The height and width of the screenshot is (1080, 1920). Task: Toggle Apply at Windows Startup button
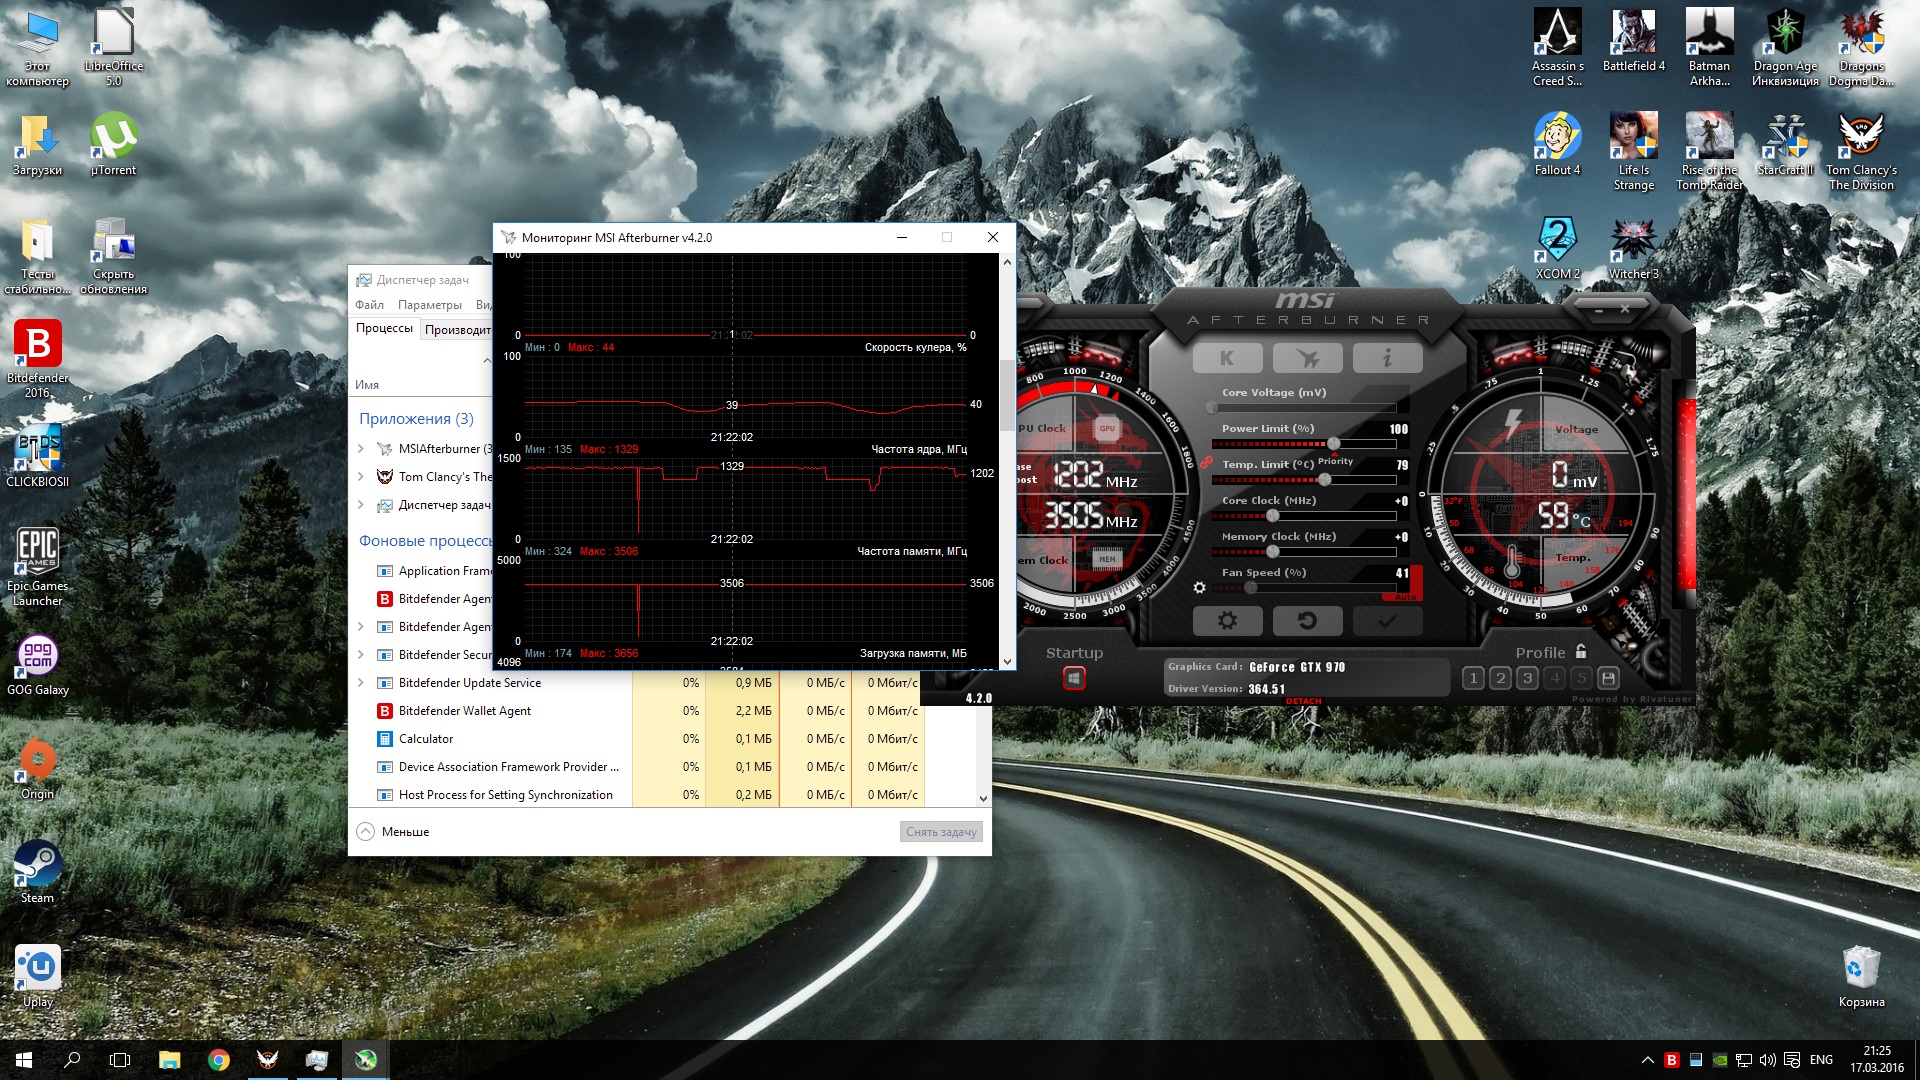click(x=1074, y=679)
